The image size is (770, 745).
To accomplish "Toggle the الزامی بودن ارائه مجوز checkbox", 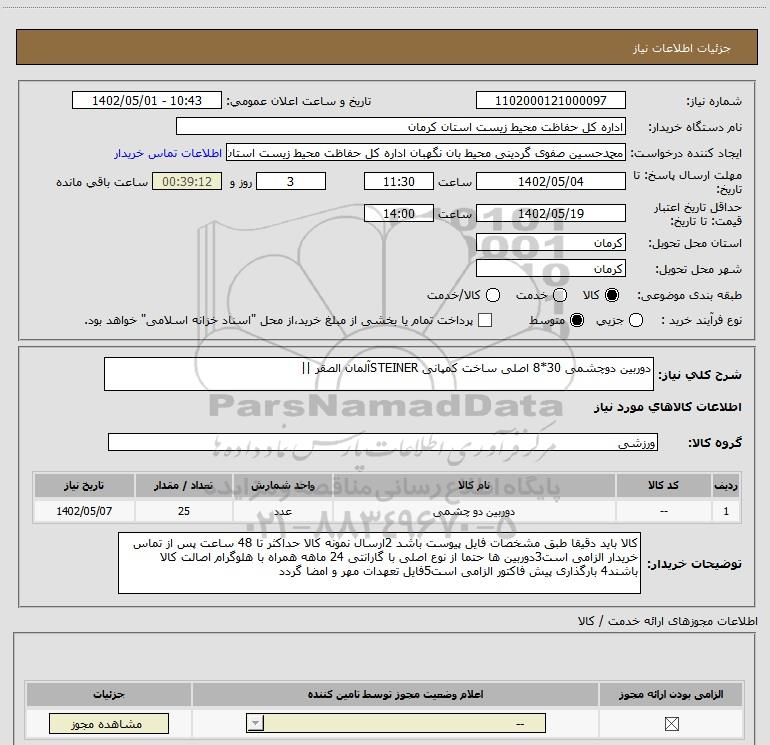I will pos(671,723).
